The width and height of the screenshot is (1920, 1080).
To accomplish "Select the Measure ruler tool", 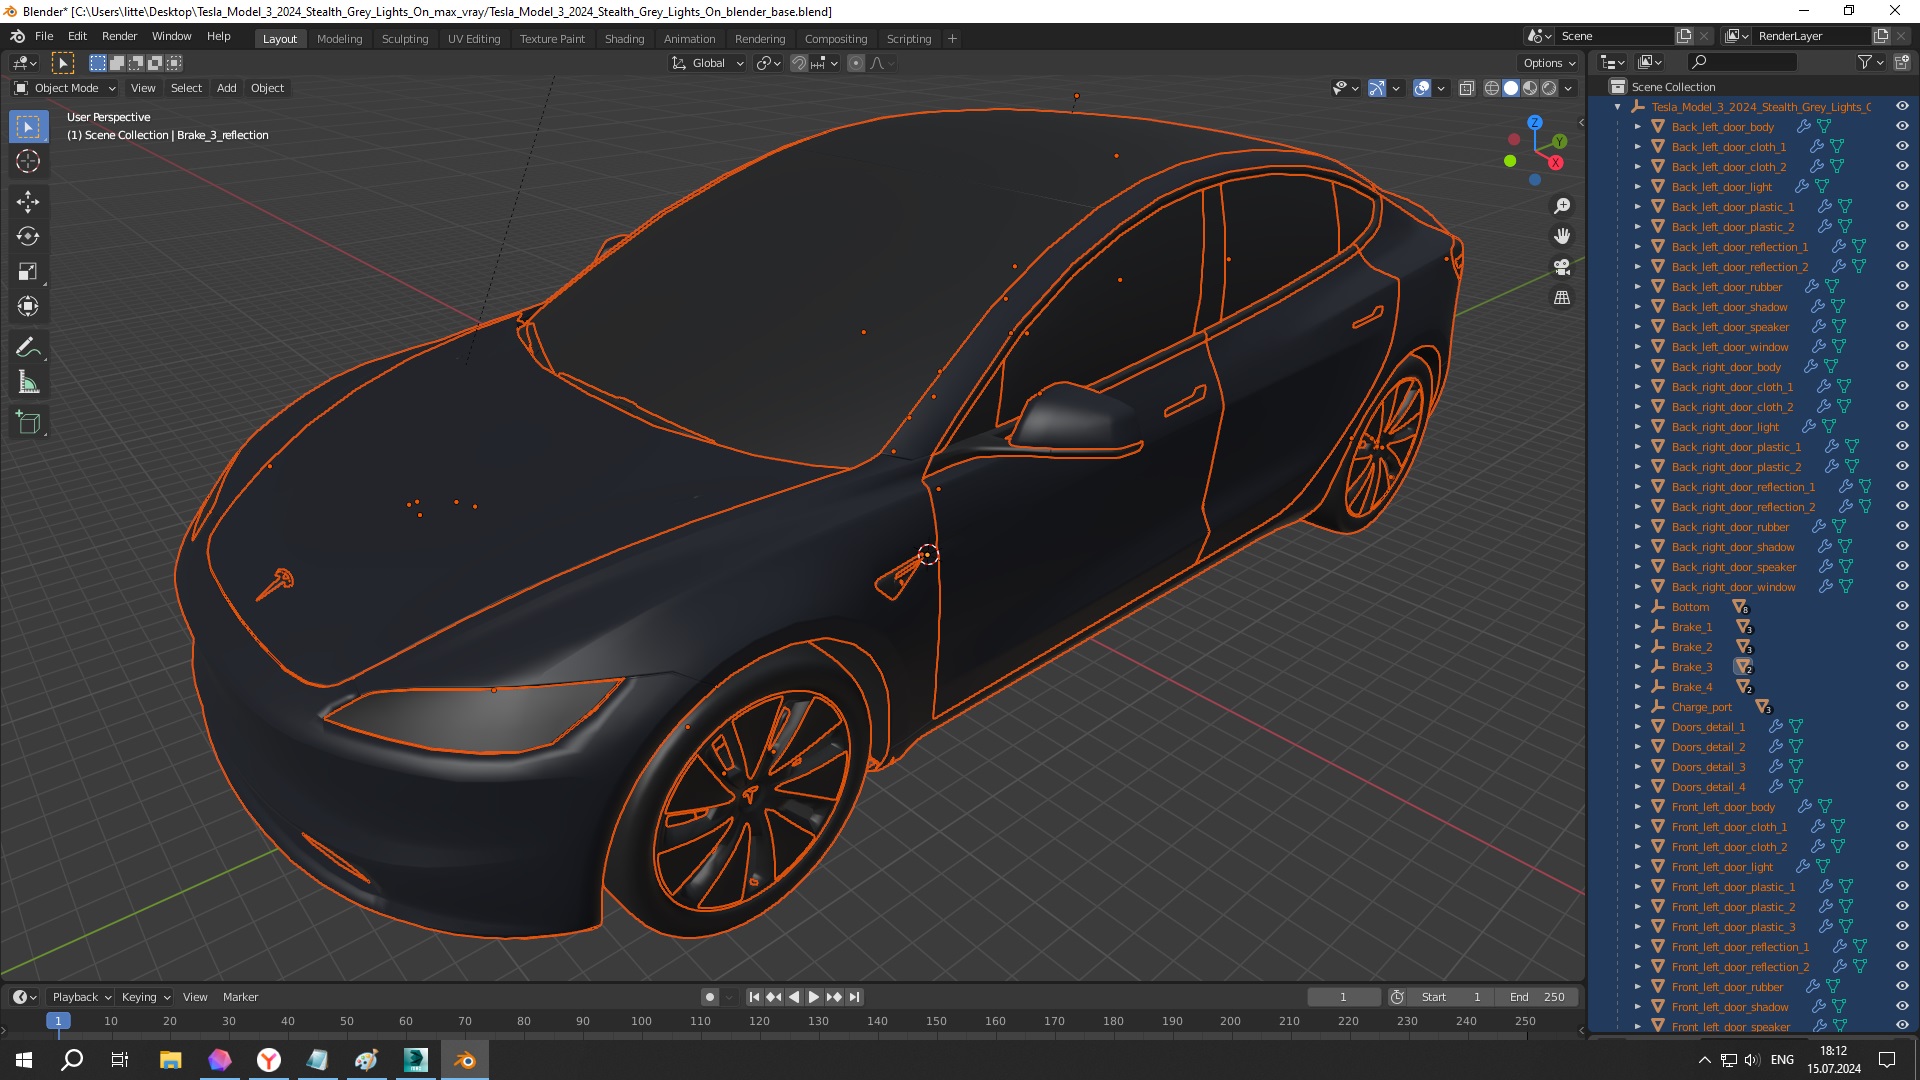I will tap(28, 383).
